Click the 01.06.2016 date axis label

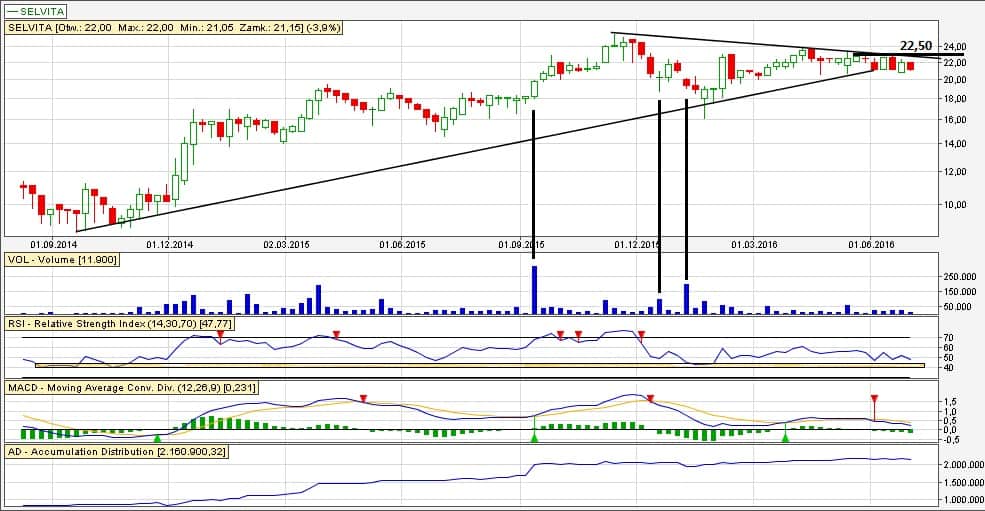tap(871, 243)
